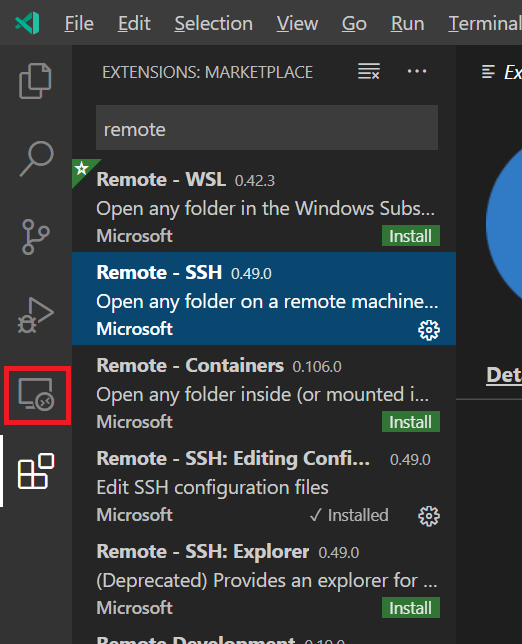
Task: Click the recommended star badge on Remote - WSL
Action: pos(82,168)
